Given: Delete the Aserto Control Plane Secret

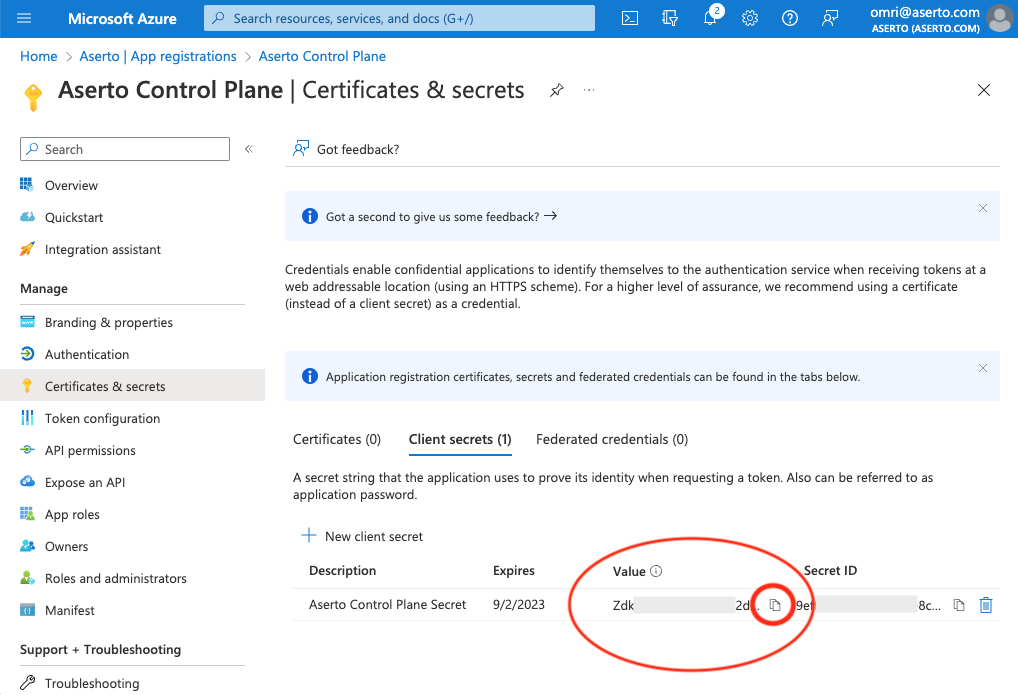Looking at the screenshot, I should (986, 605).
